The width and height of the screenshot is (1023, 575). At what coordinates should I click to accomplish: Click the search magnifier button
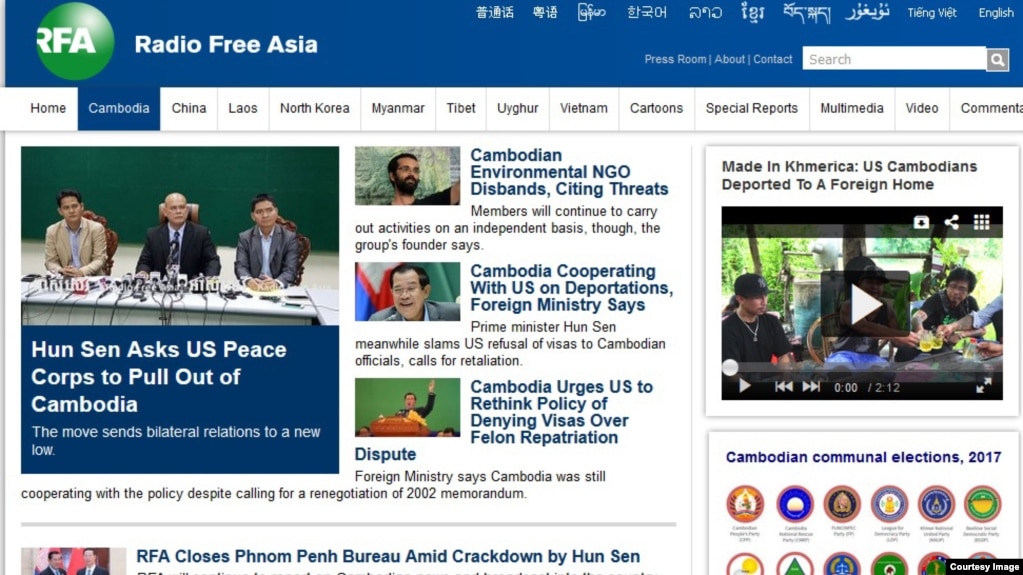click(997, 59)
